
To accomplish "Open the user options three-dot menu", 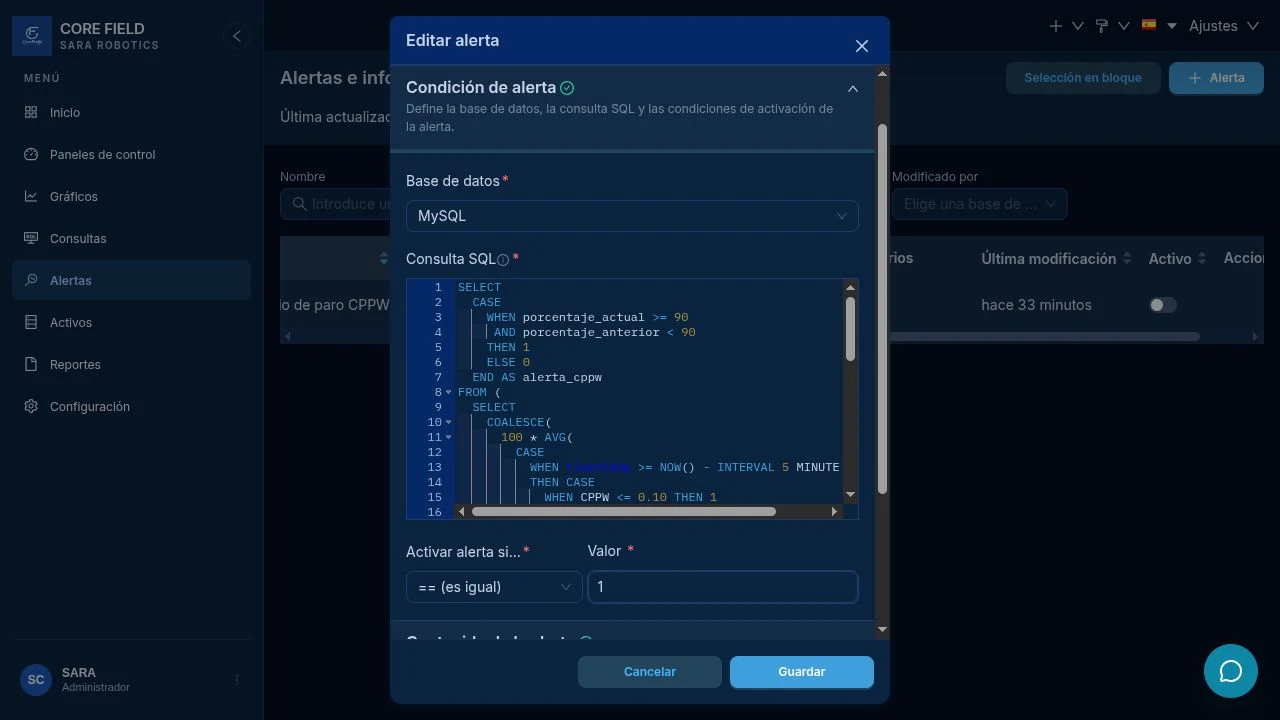I will [237, 680].
